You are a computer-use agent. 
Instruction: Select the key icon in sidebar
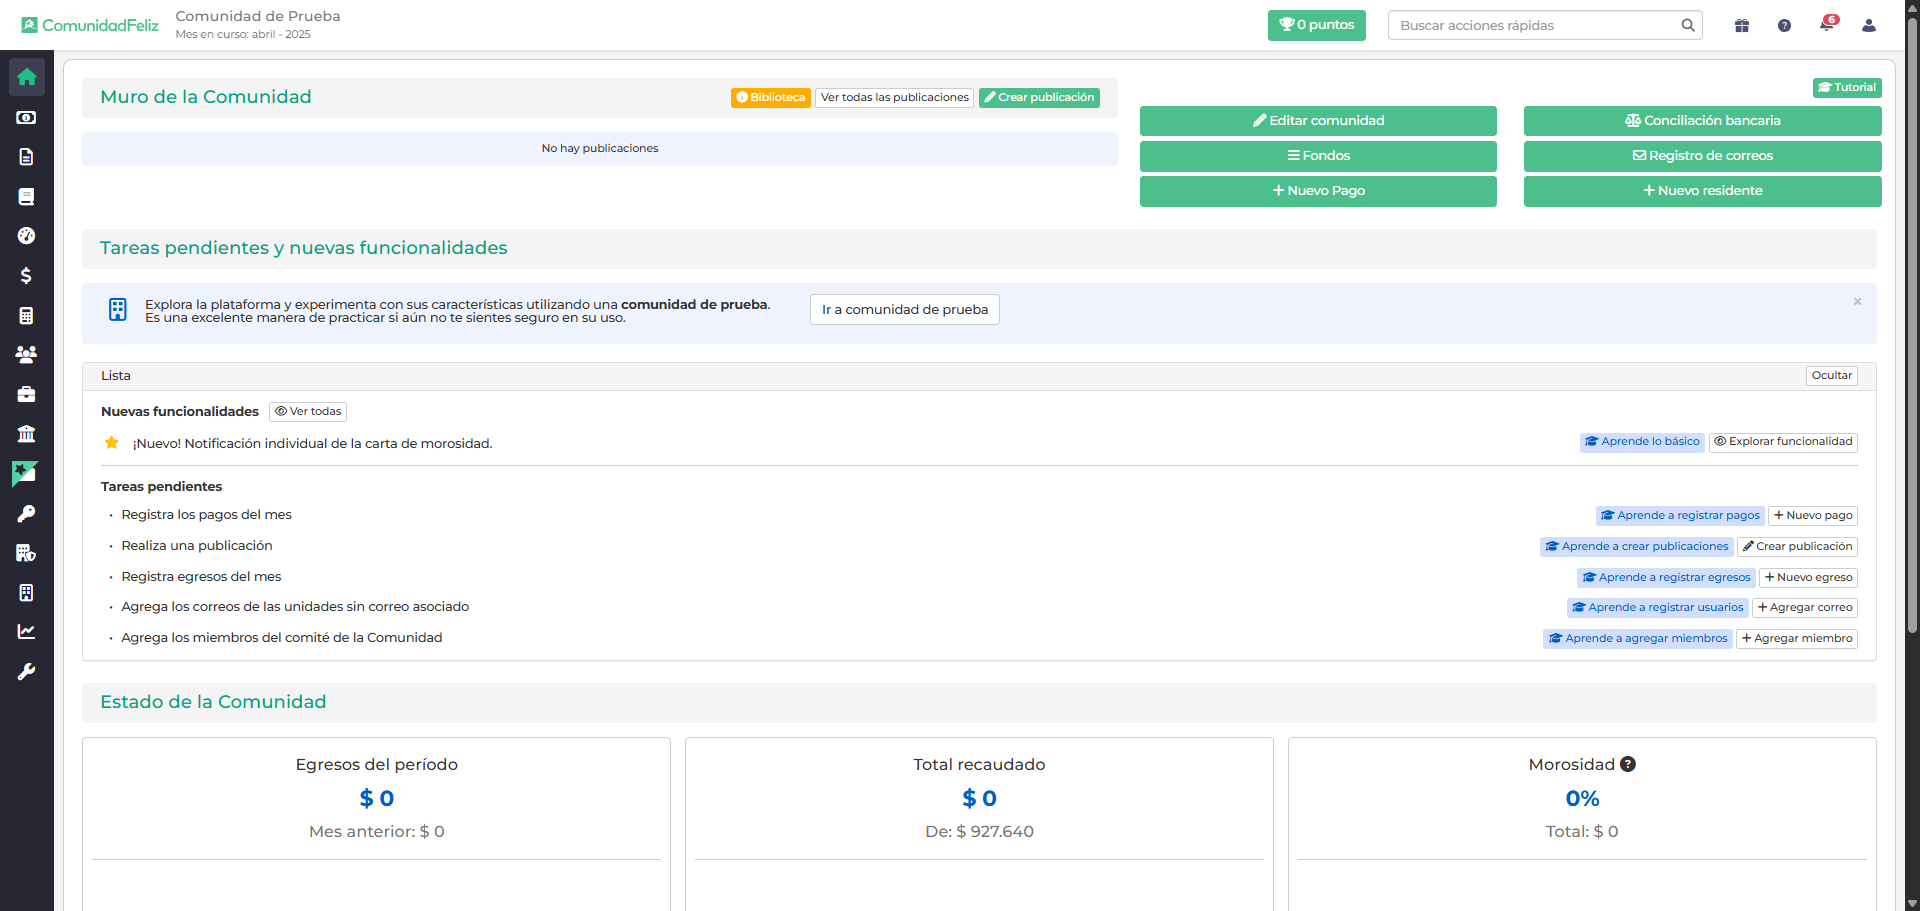coord(27,513)
